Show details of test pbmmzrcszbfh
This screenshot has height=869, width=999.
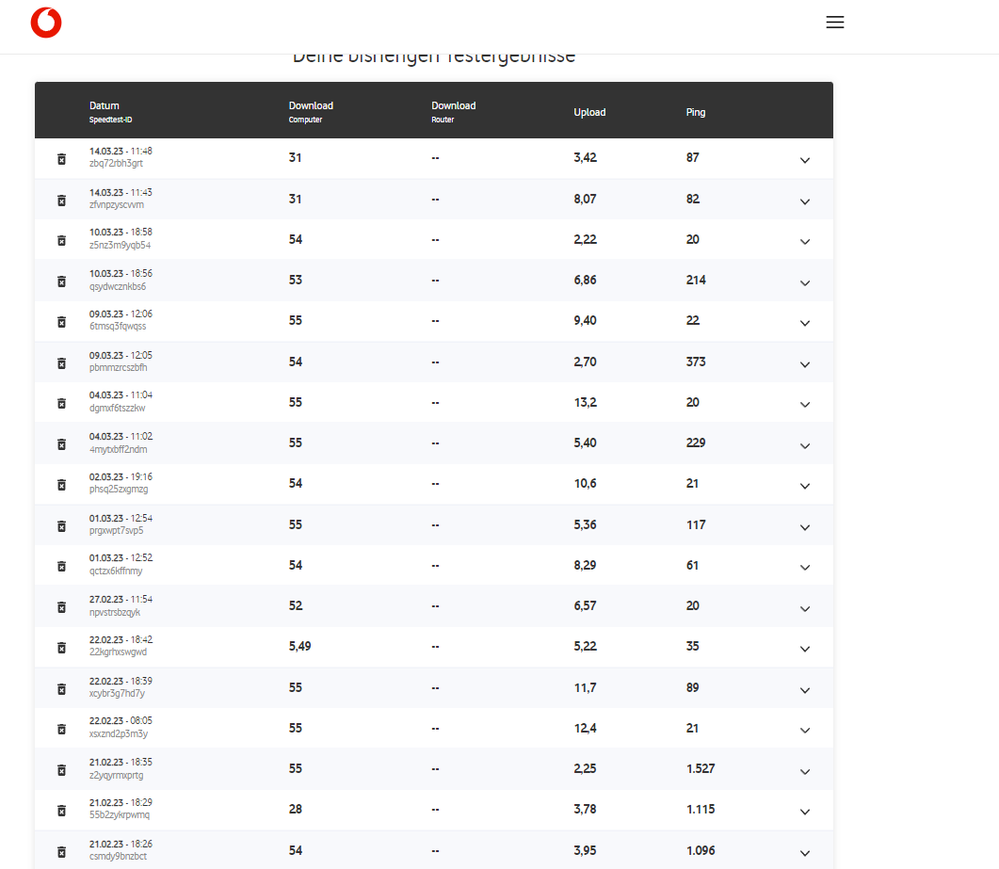[804, 364]
